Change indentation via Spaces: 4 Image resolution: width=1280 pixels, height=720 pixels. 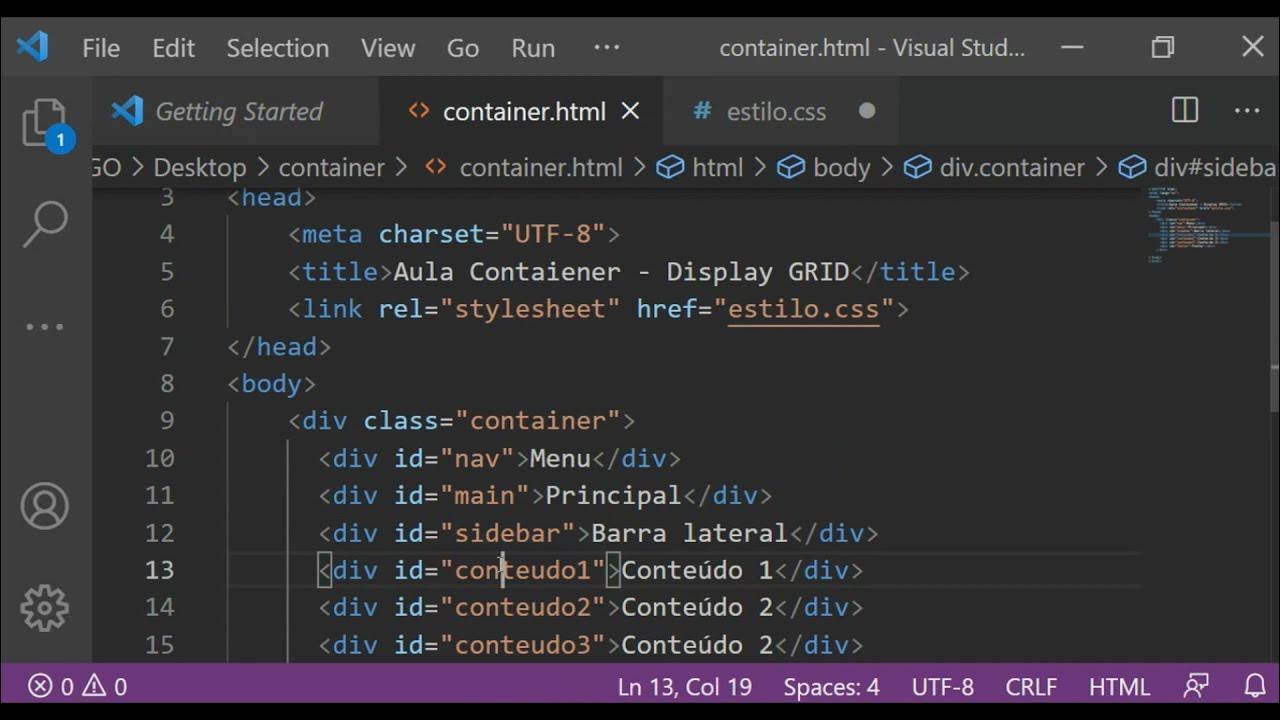point(831,687)
